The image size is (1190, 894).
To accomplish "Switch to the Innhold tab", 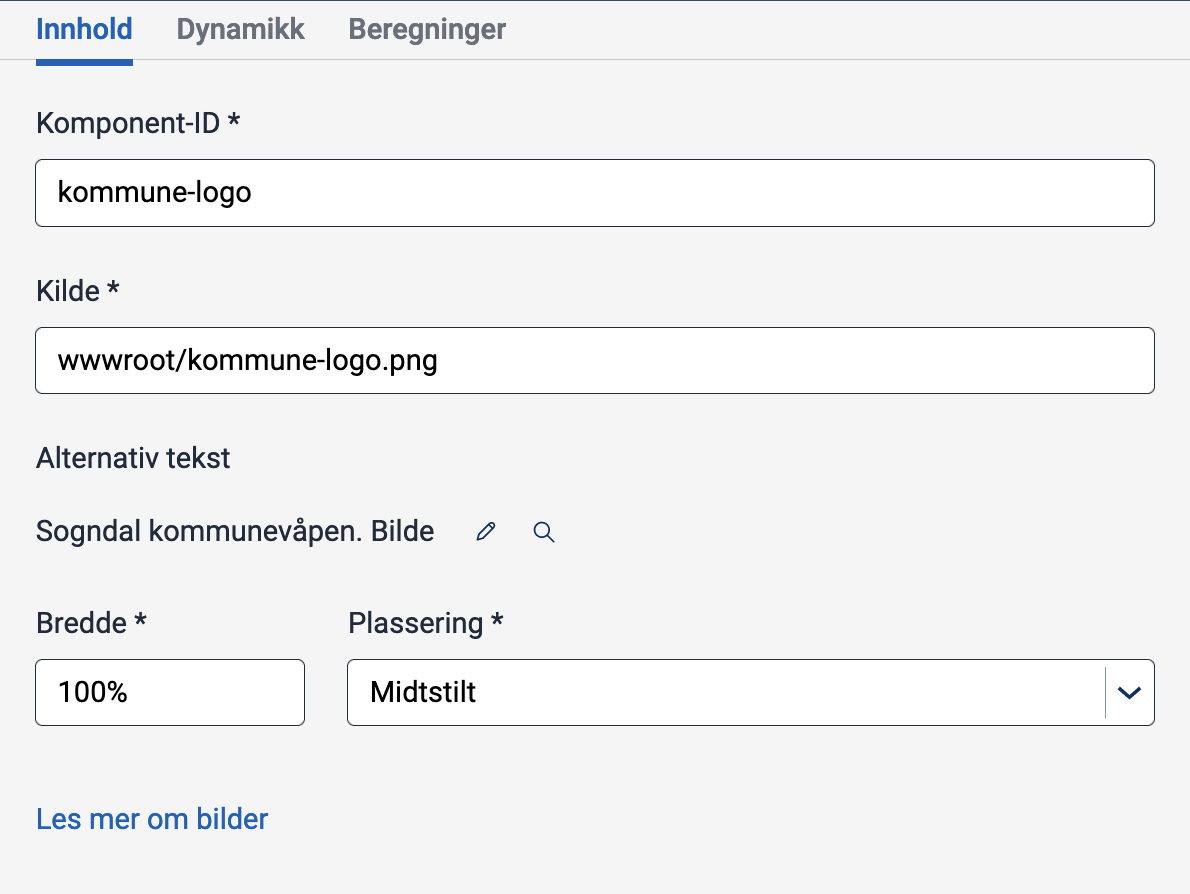I will tap(84, 29).
